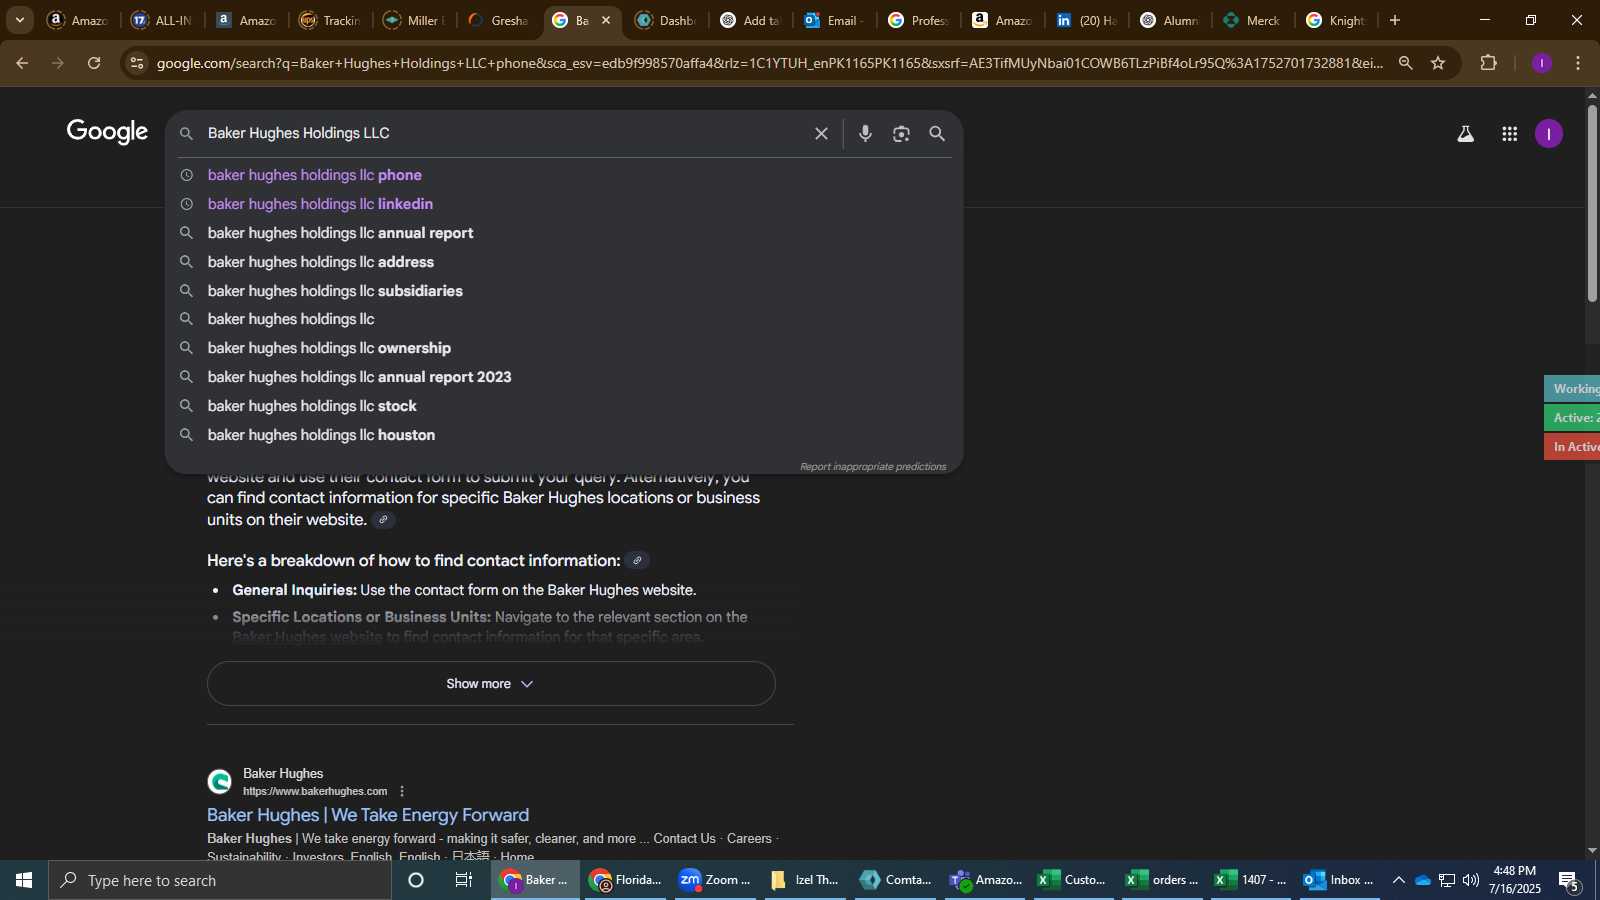Viewport: 1600px width, 900px height.
Task: Open Windows Start menu
Action: point(24,880)
